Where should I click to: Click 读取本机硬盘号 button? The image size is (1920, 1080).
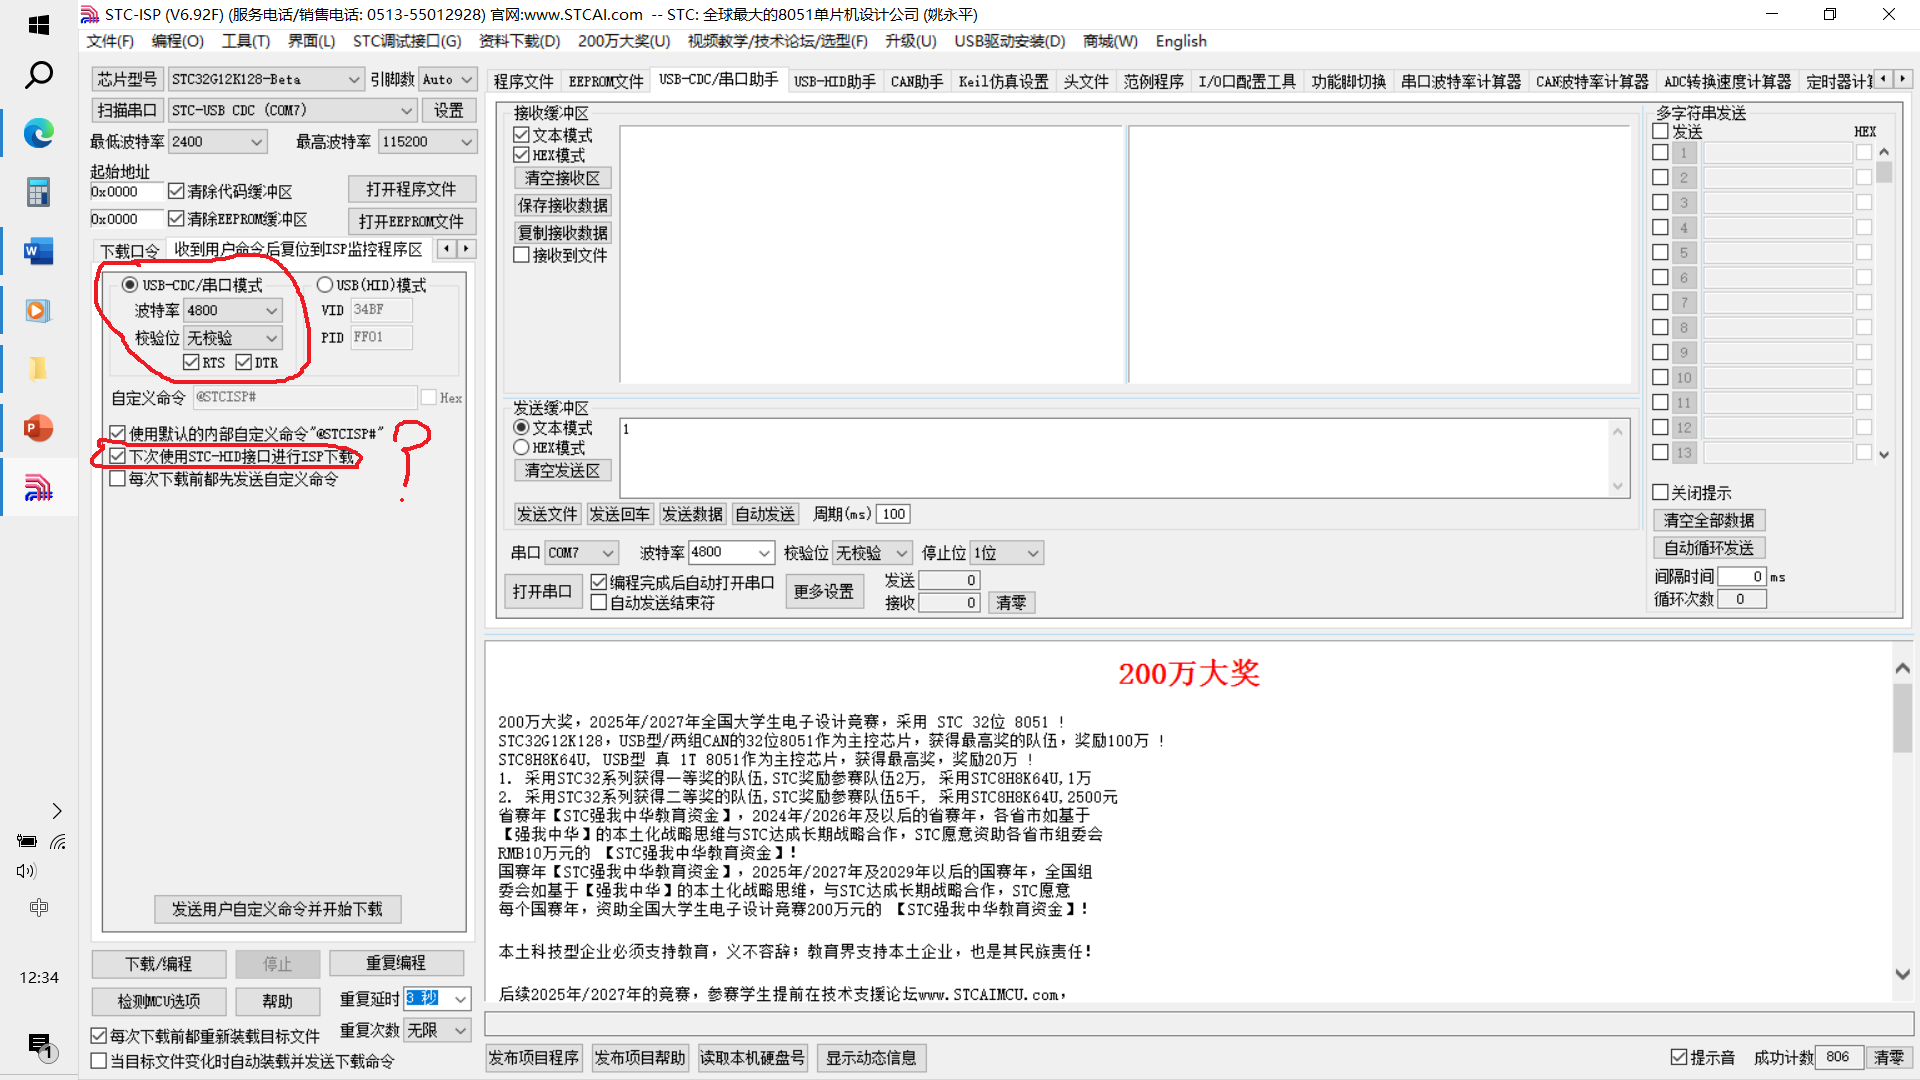[x=752, y=1057]
